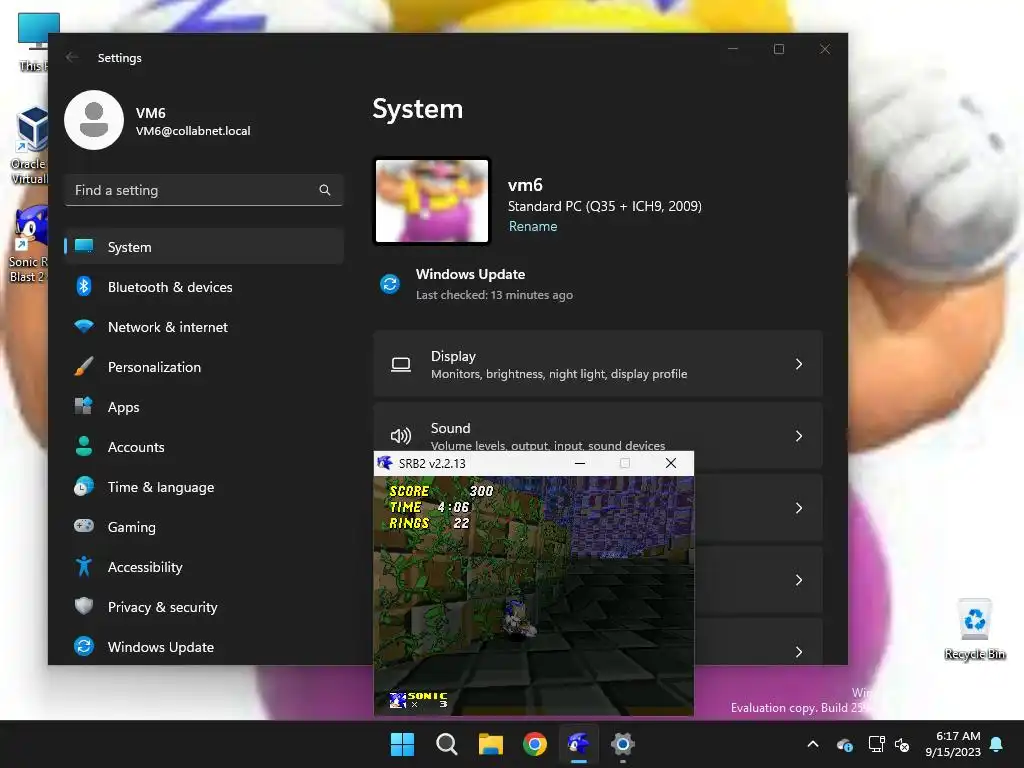Click the Display laptop icon
The width and height of the screenshot is (1024, 768).
[x=401, y=364]
